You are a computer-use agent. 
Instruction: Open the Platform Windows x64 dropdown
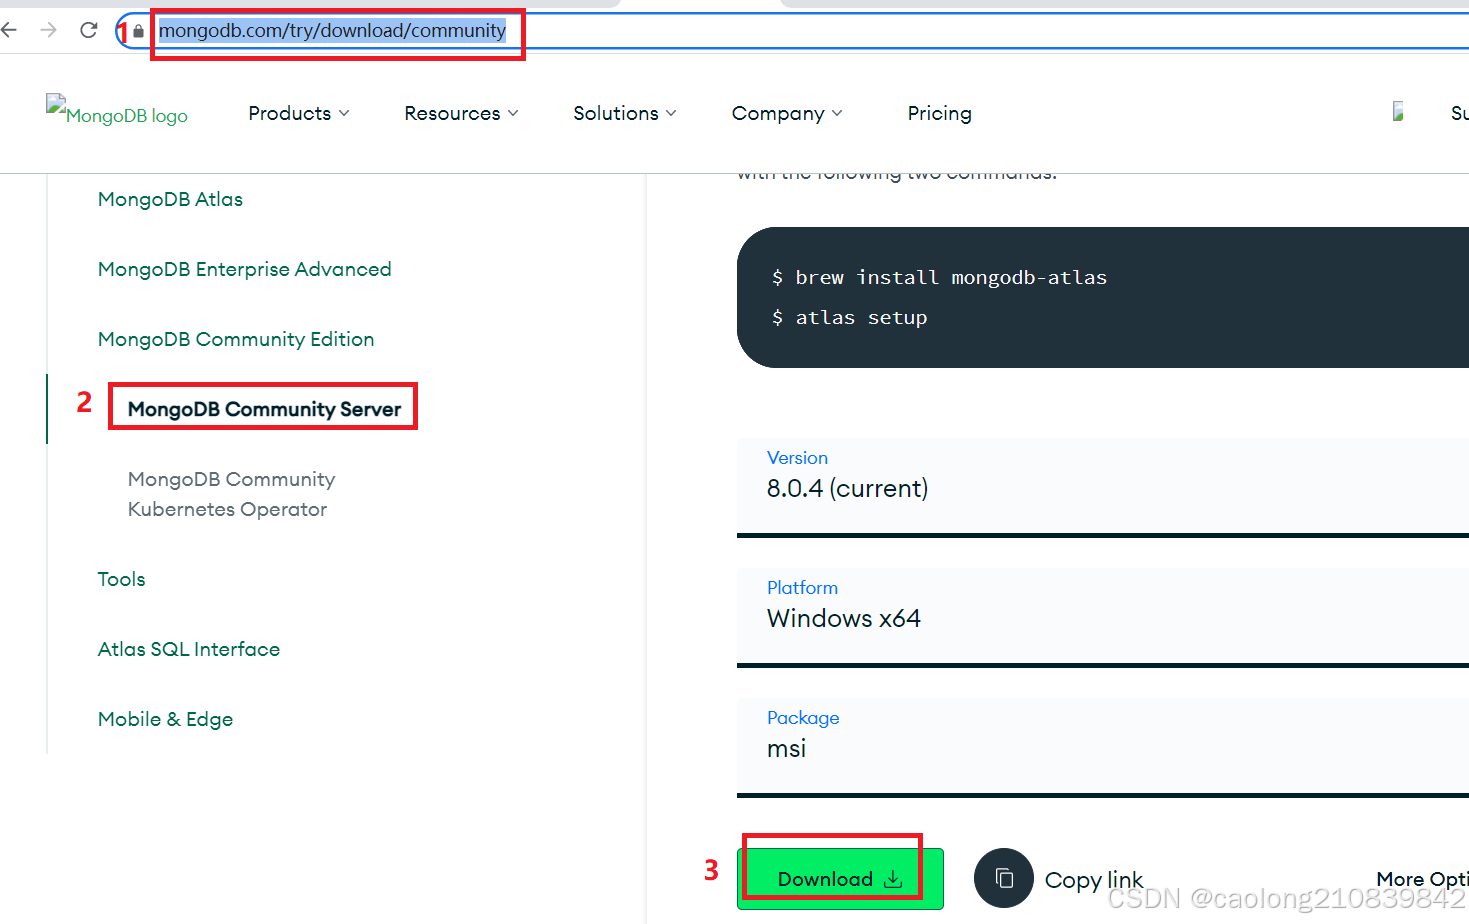(1103, 617)
